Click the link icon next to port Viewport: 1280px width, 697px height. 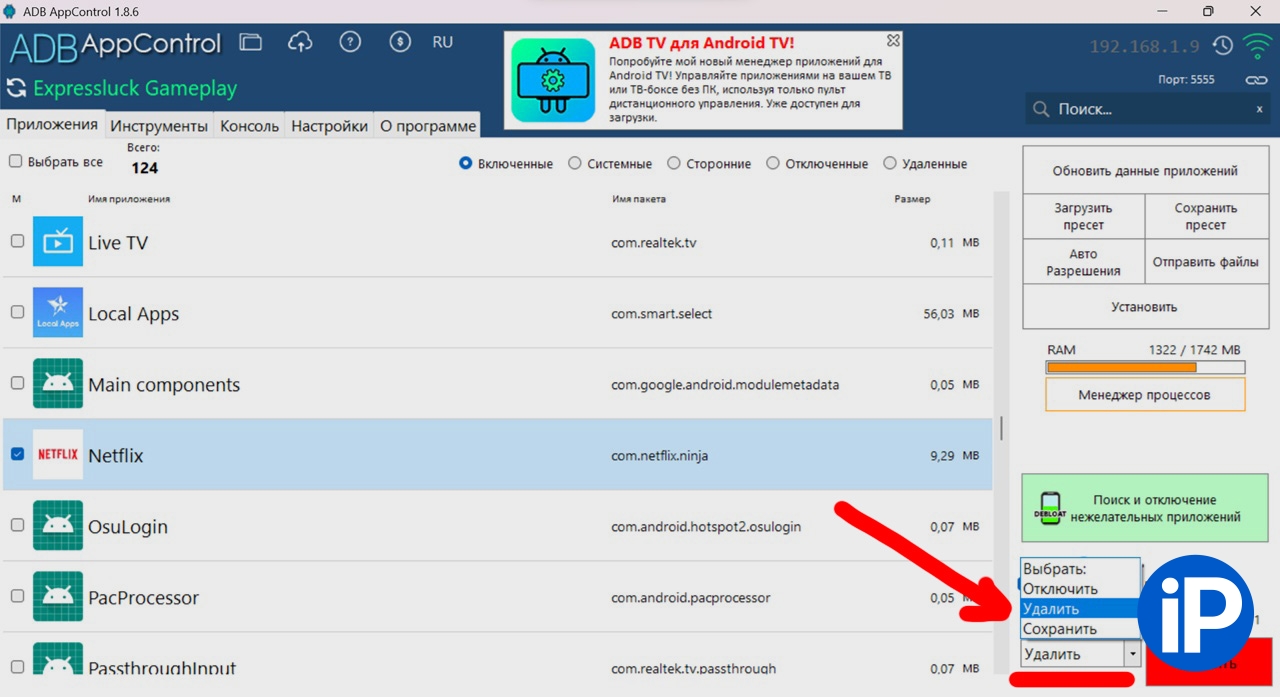(1256, 80)
